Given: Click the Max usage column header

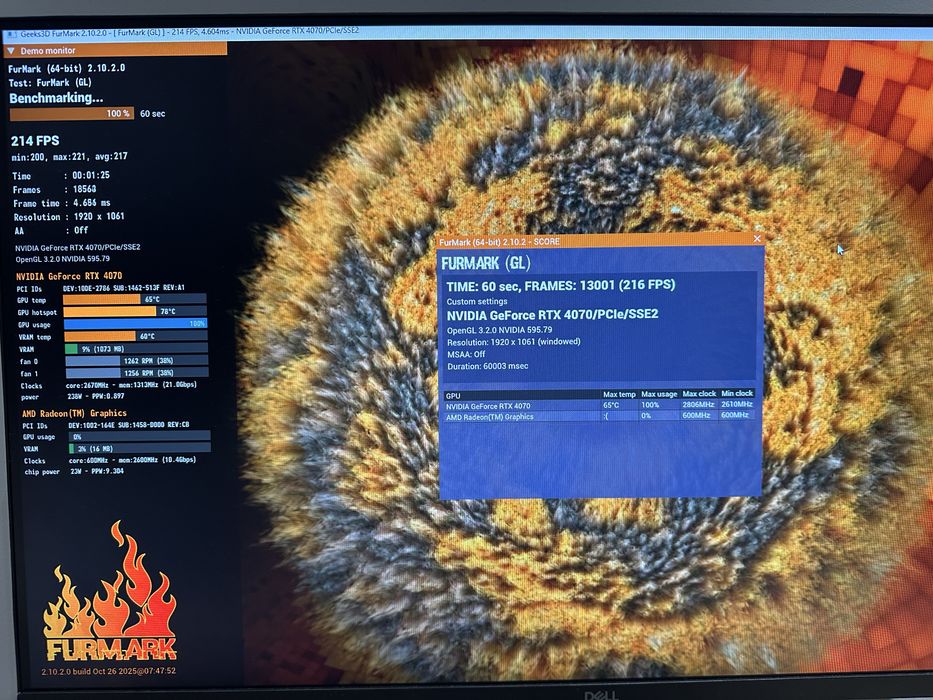Looking at the screenshot, I should tap(659, 394).
